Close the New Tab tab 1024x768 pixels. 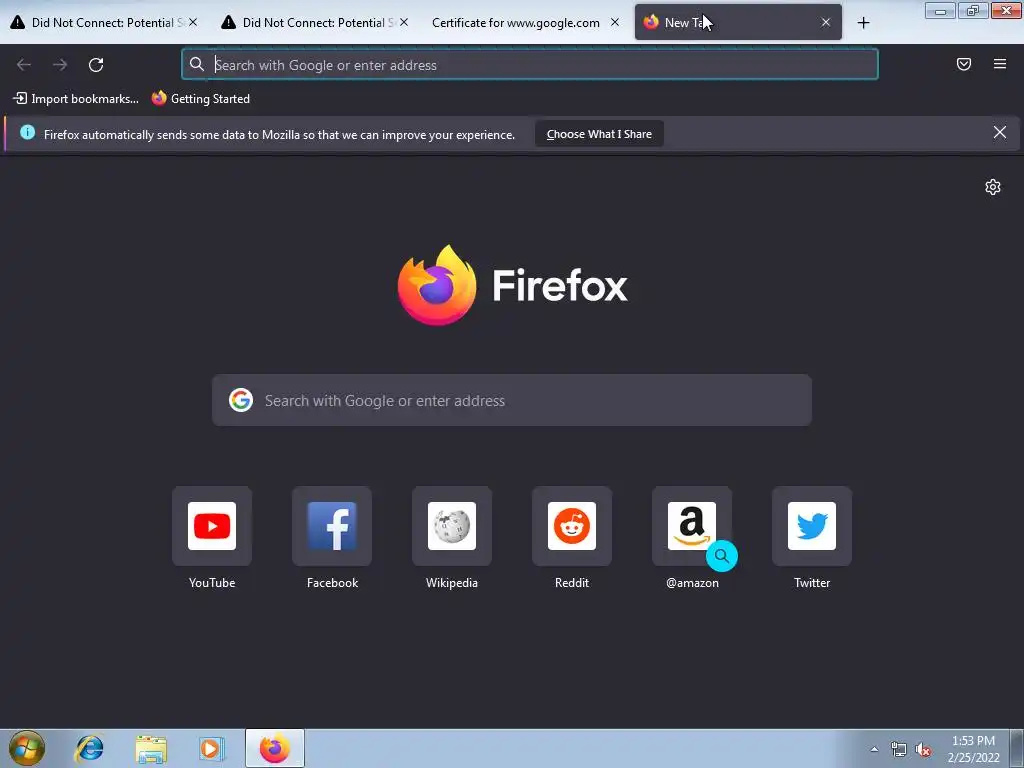pos(825,22)
